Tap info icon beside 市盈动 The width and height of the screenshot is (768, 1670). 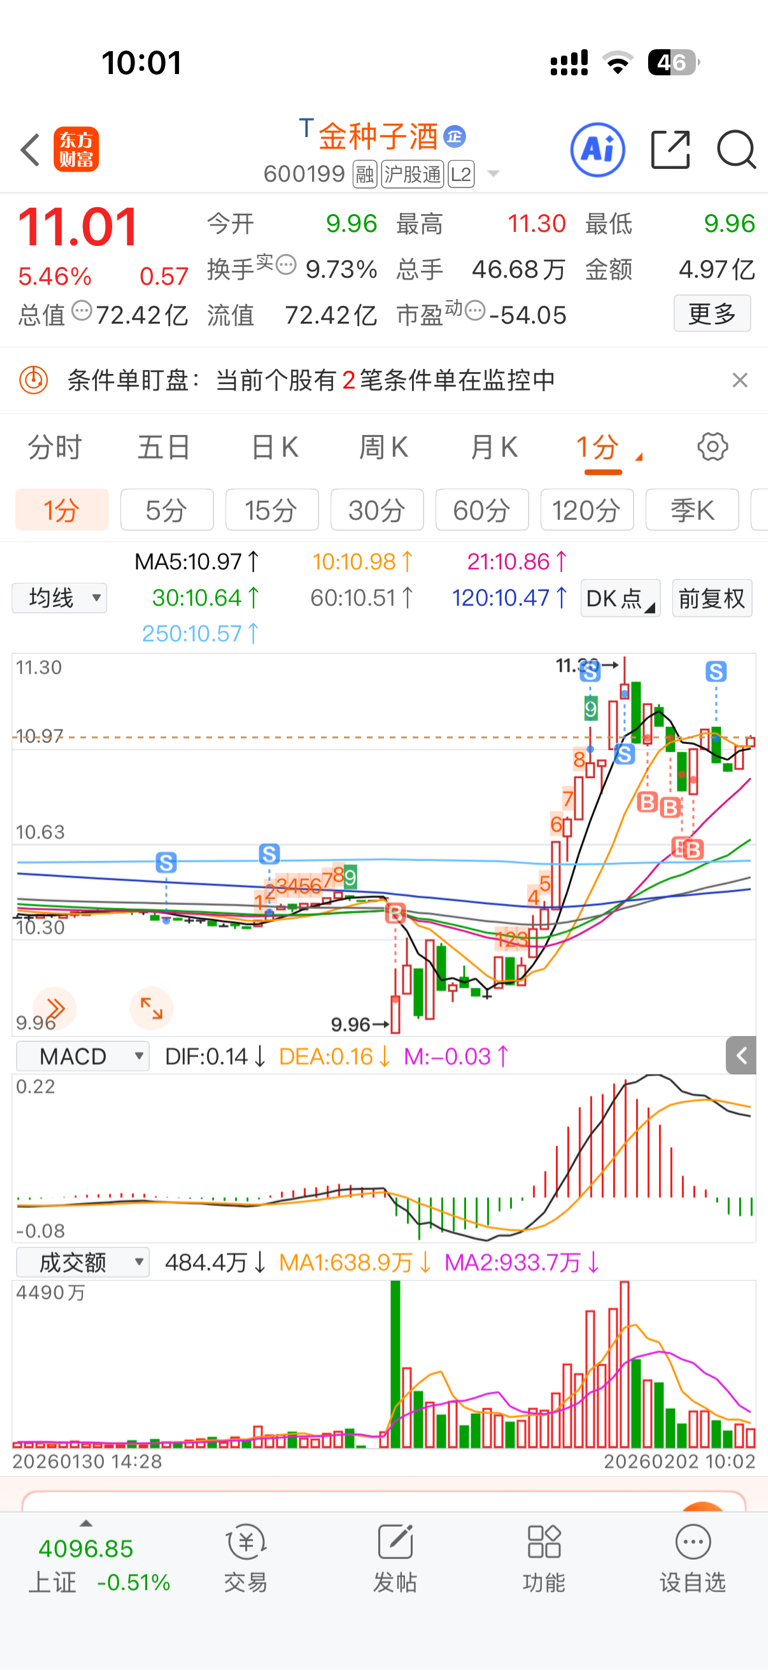(475, 311)
